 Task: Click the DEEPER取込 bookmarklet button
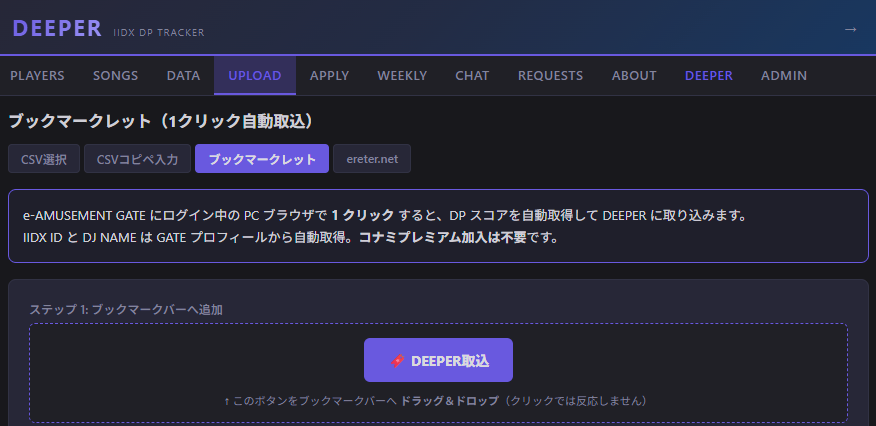439,360
